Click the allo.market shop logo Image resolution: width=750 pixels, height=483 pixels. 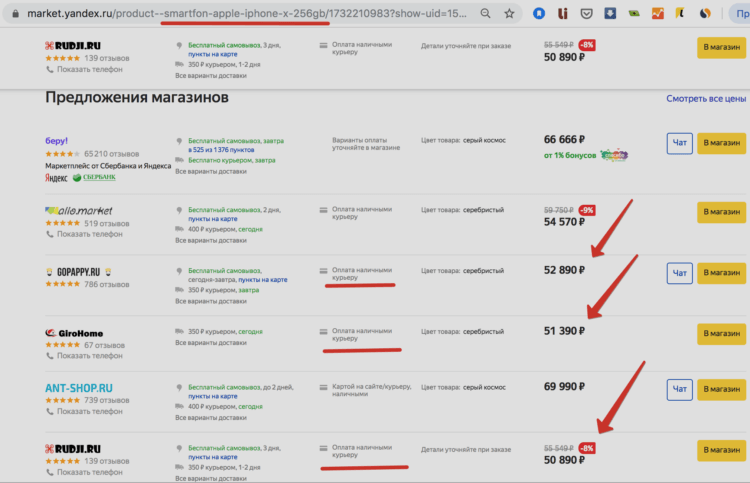(x=79, y=210)
